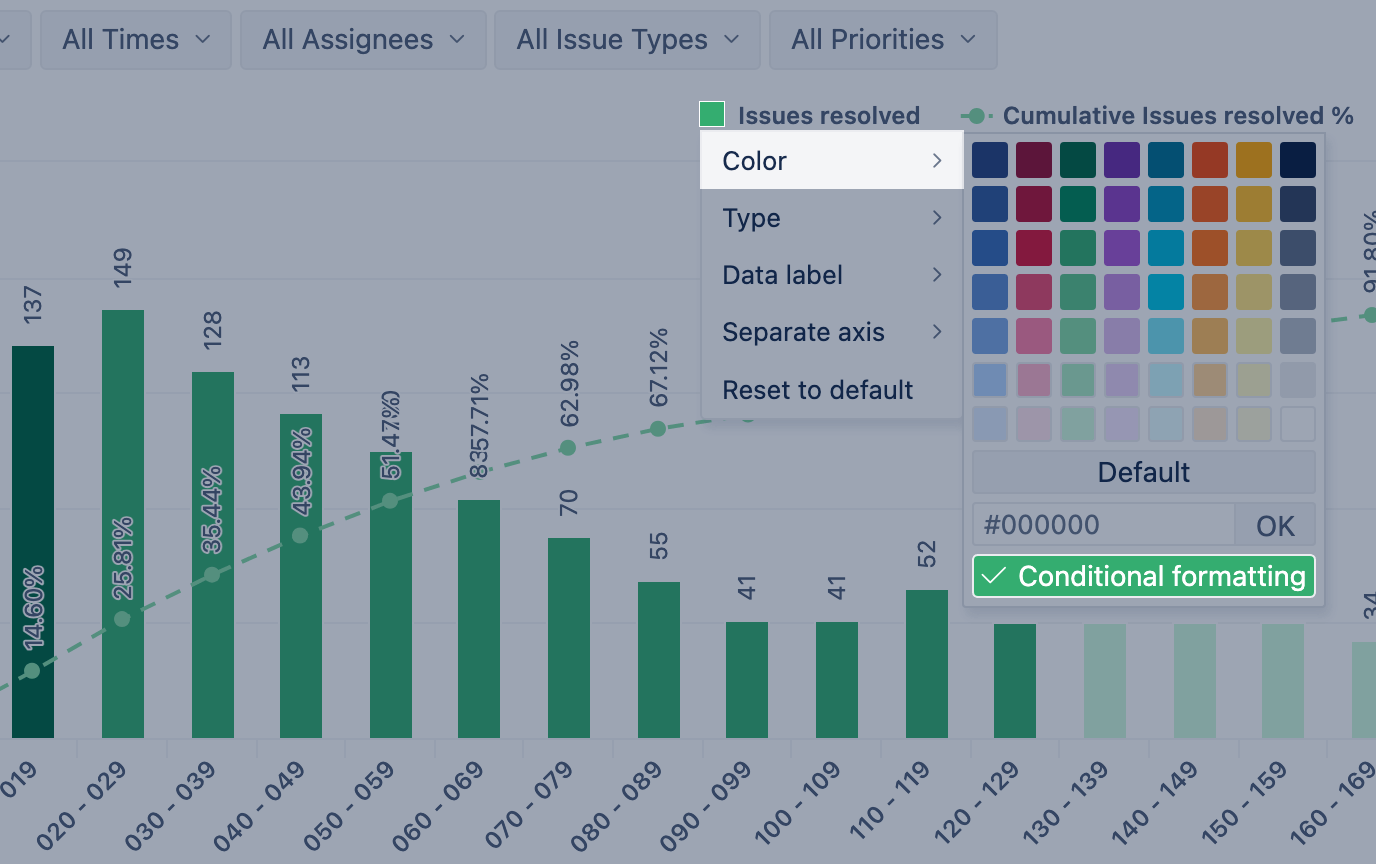The width and height of the screenshot is (1376, 864).
Task: Pick the top-row orange-red swatch
Action: (1210, 160)
